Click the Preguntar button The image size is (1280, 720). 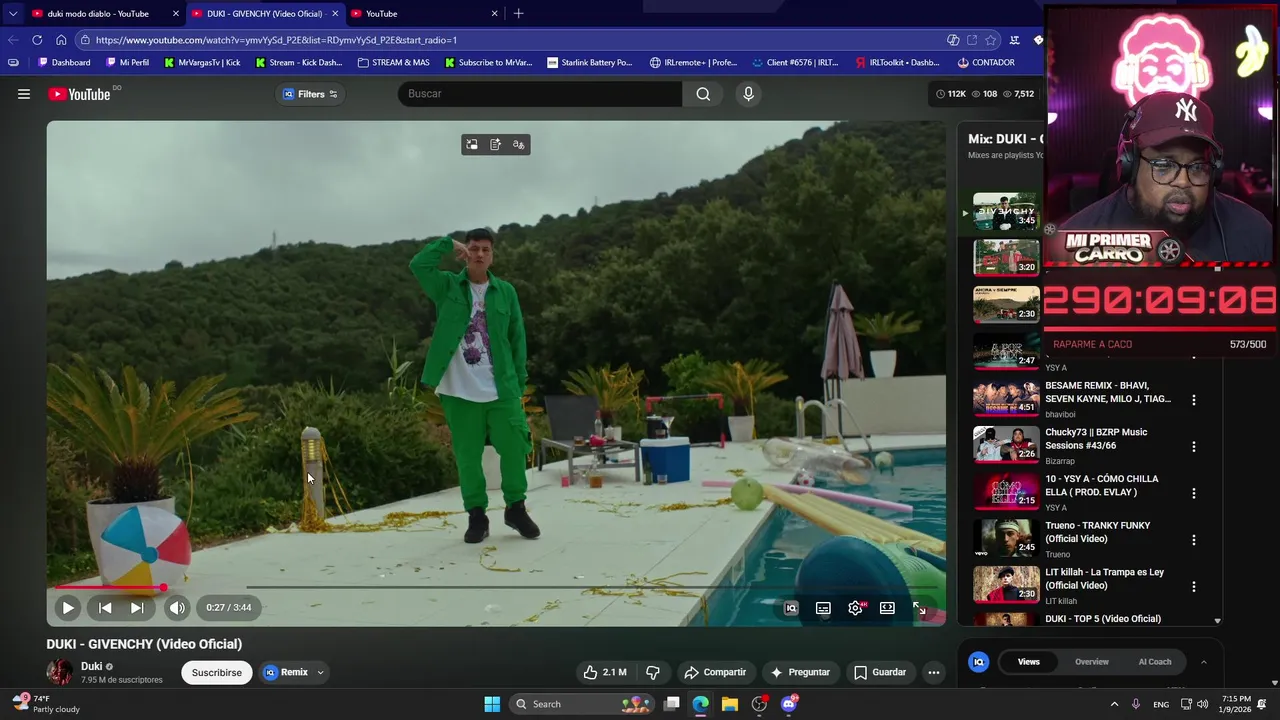pyautogui.click(x=800, y=672)
